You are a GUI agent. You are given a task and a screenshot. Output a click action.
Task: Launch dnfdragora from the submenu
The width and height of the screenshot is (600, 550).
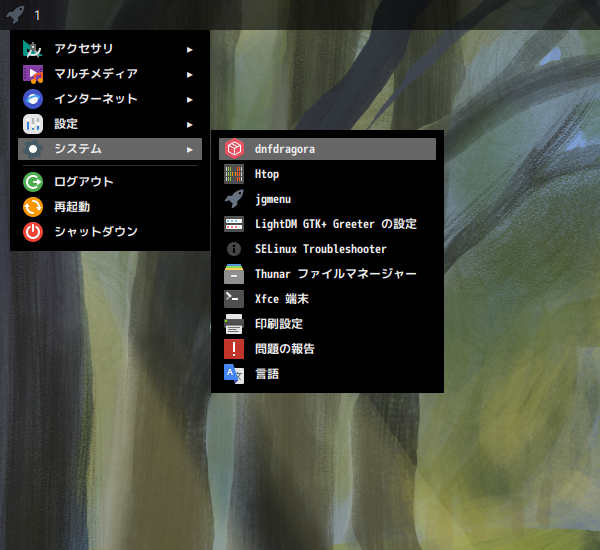tap(327, 149)
